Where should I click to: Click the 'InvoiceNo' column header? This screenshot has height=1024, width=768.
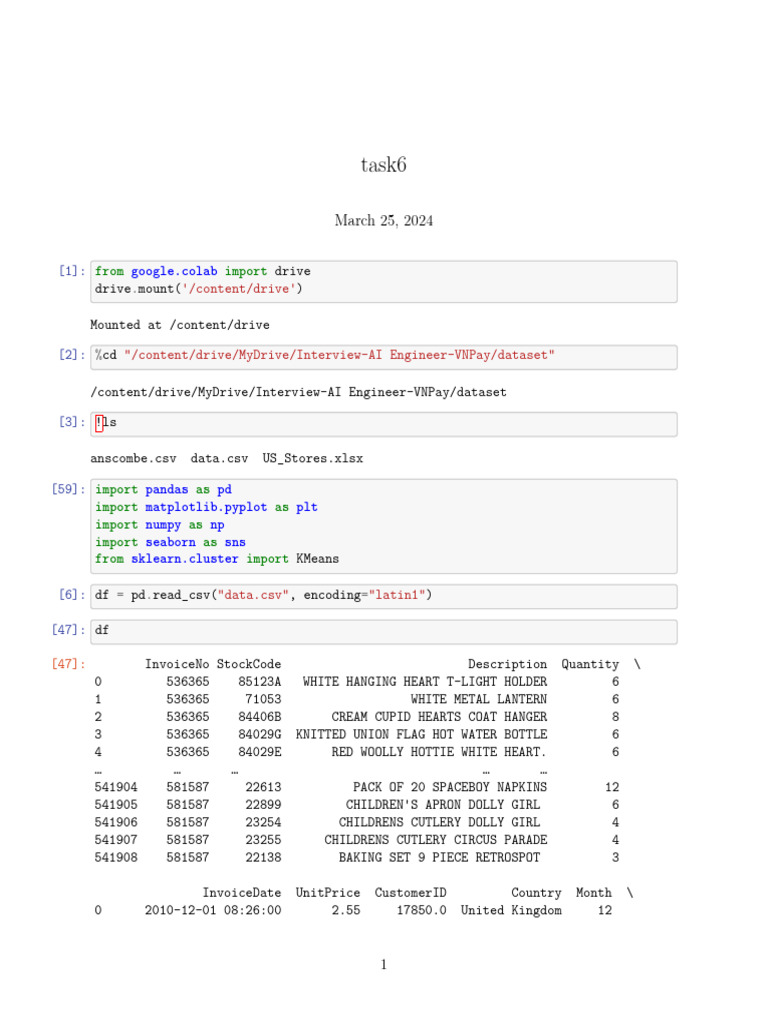[177, 664]
